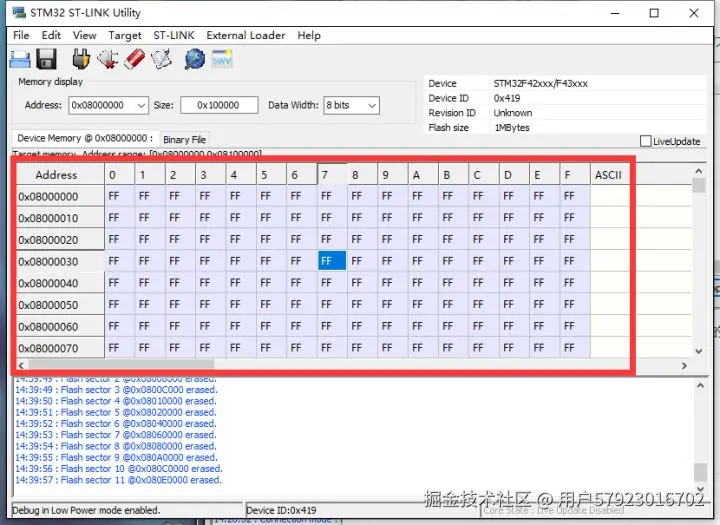Open the ST-LINK menu
This screenshot has height=525, width=720.
click(174, 35)
